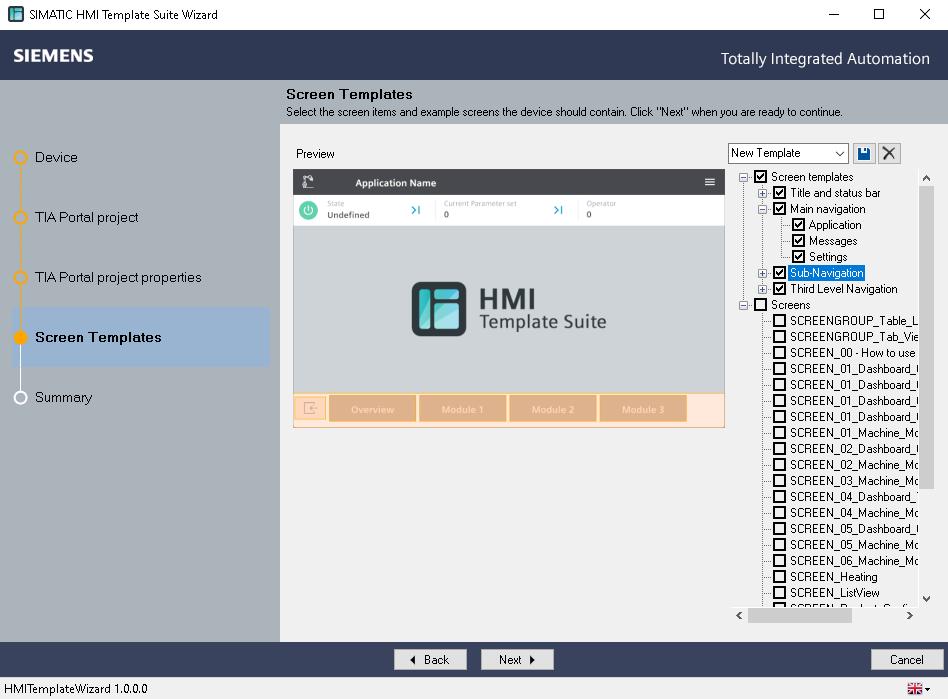The height and width of the screenshot is (699, 948).
Task: Expand Sub-Navigation tree node
Action: (x=762, y=273)
